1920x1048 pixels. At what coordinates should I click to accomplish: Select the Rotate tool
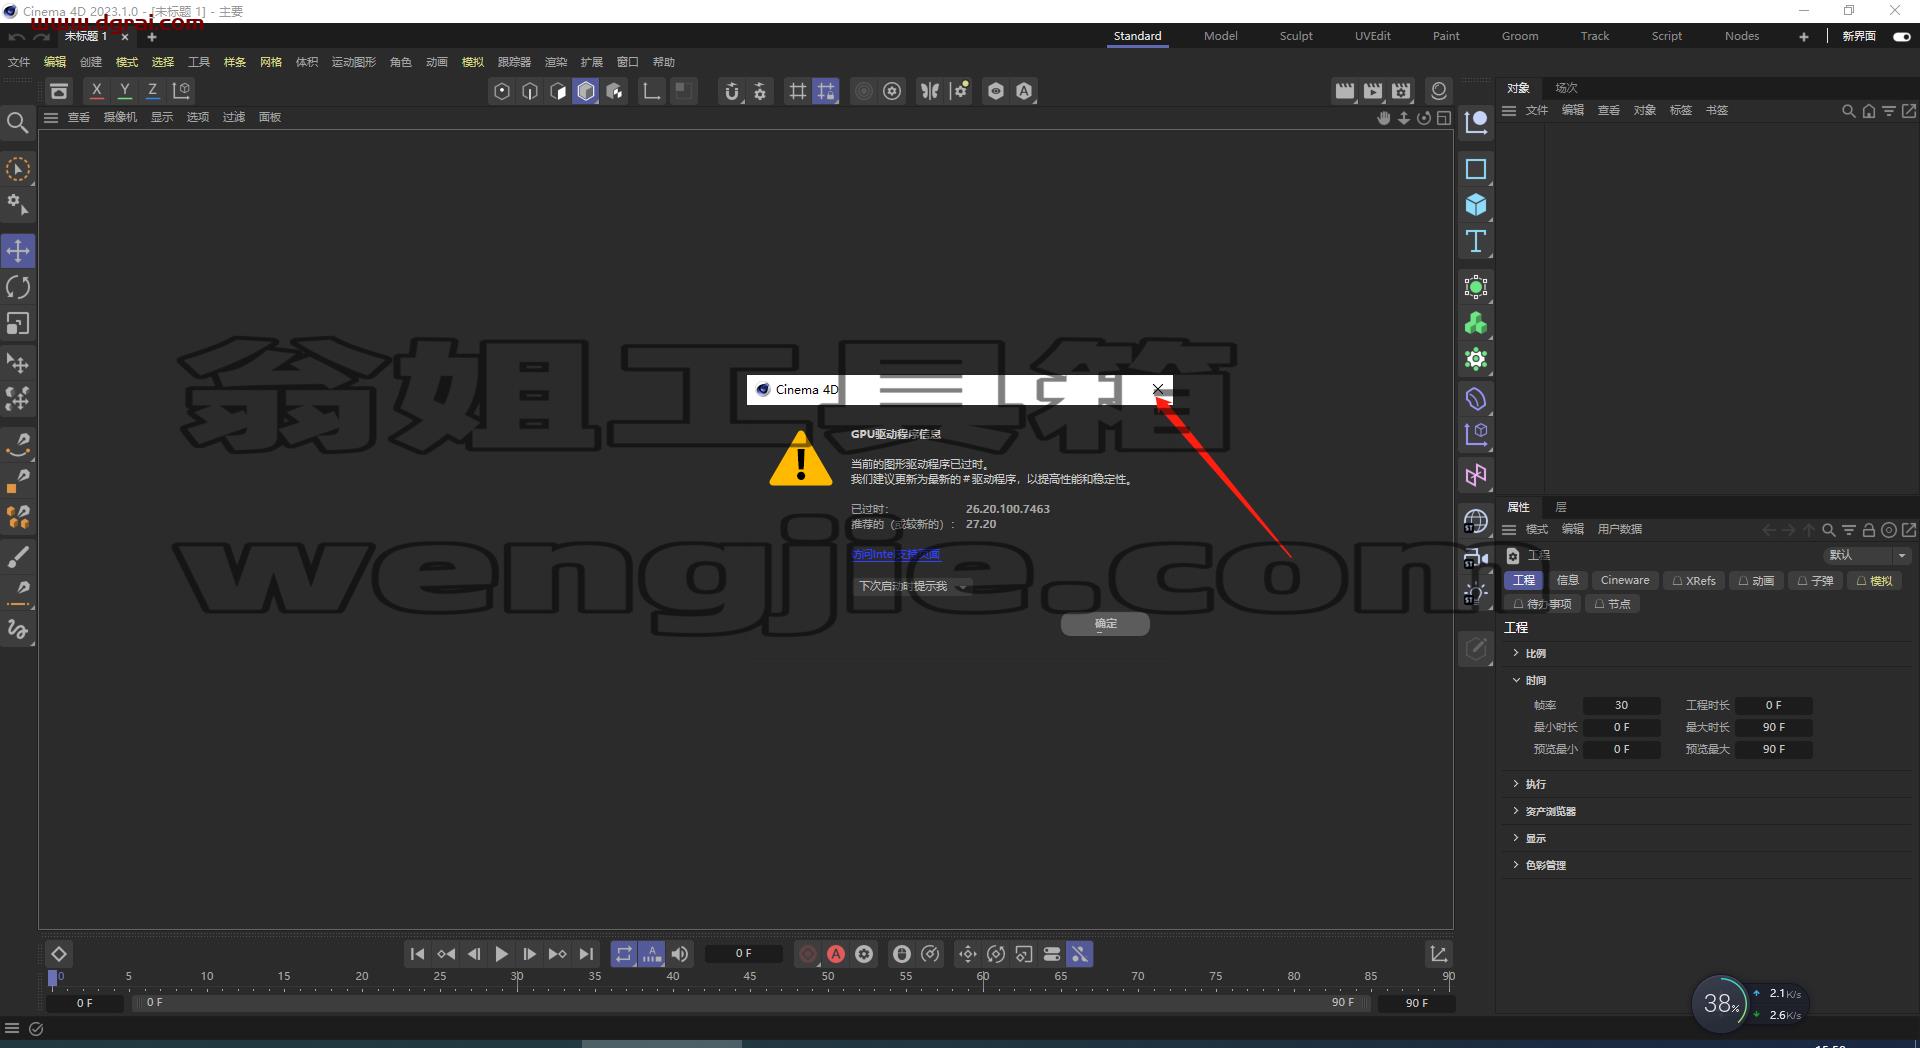point(18,288)
